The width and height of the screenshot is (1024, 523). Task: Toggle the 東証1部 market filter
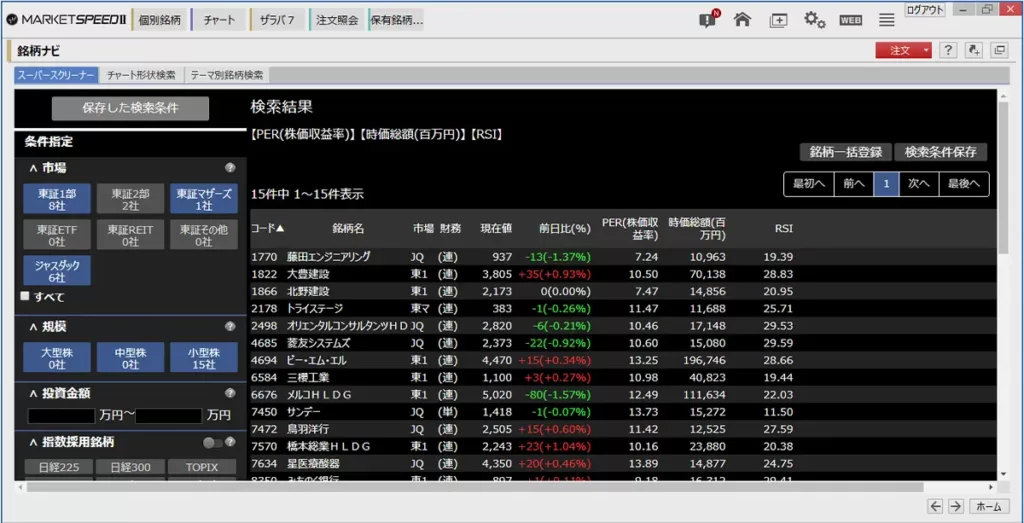click(x=57, y=199)
